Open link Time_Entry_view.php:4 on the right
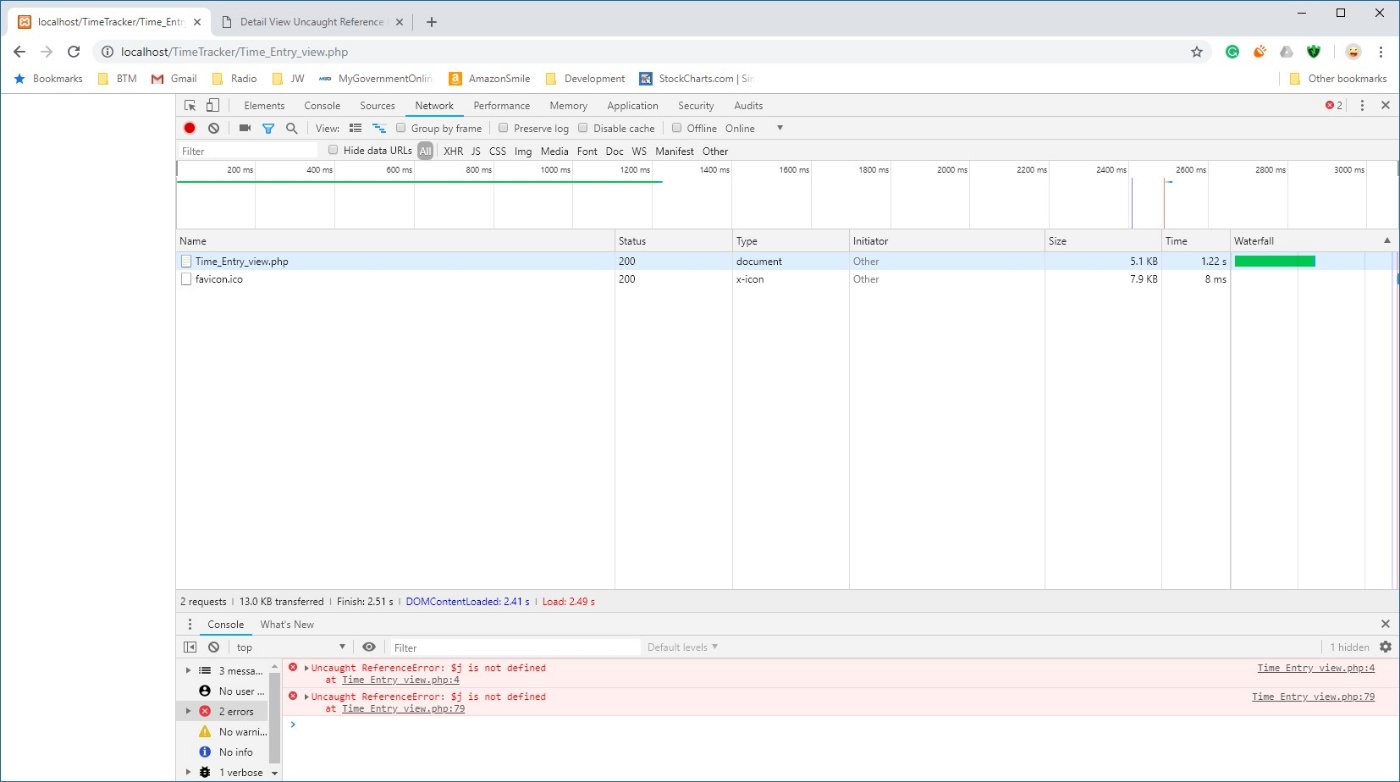The image size is (1400, 782). [x=1316, y=667]
